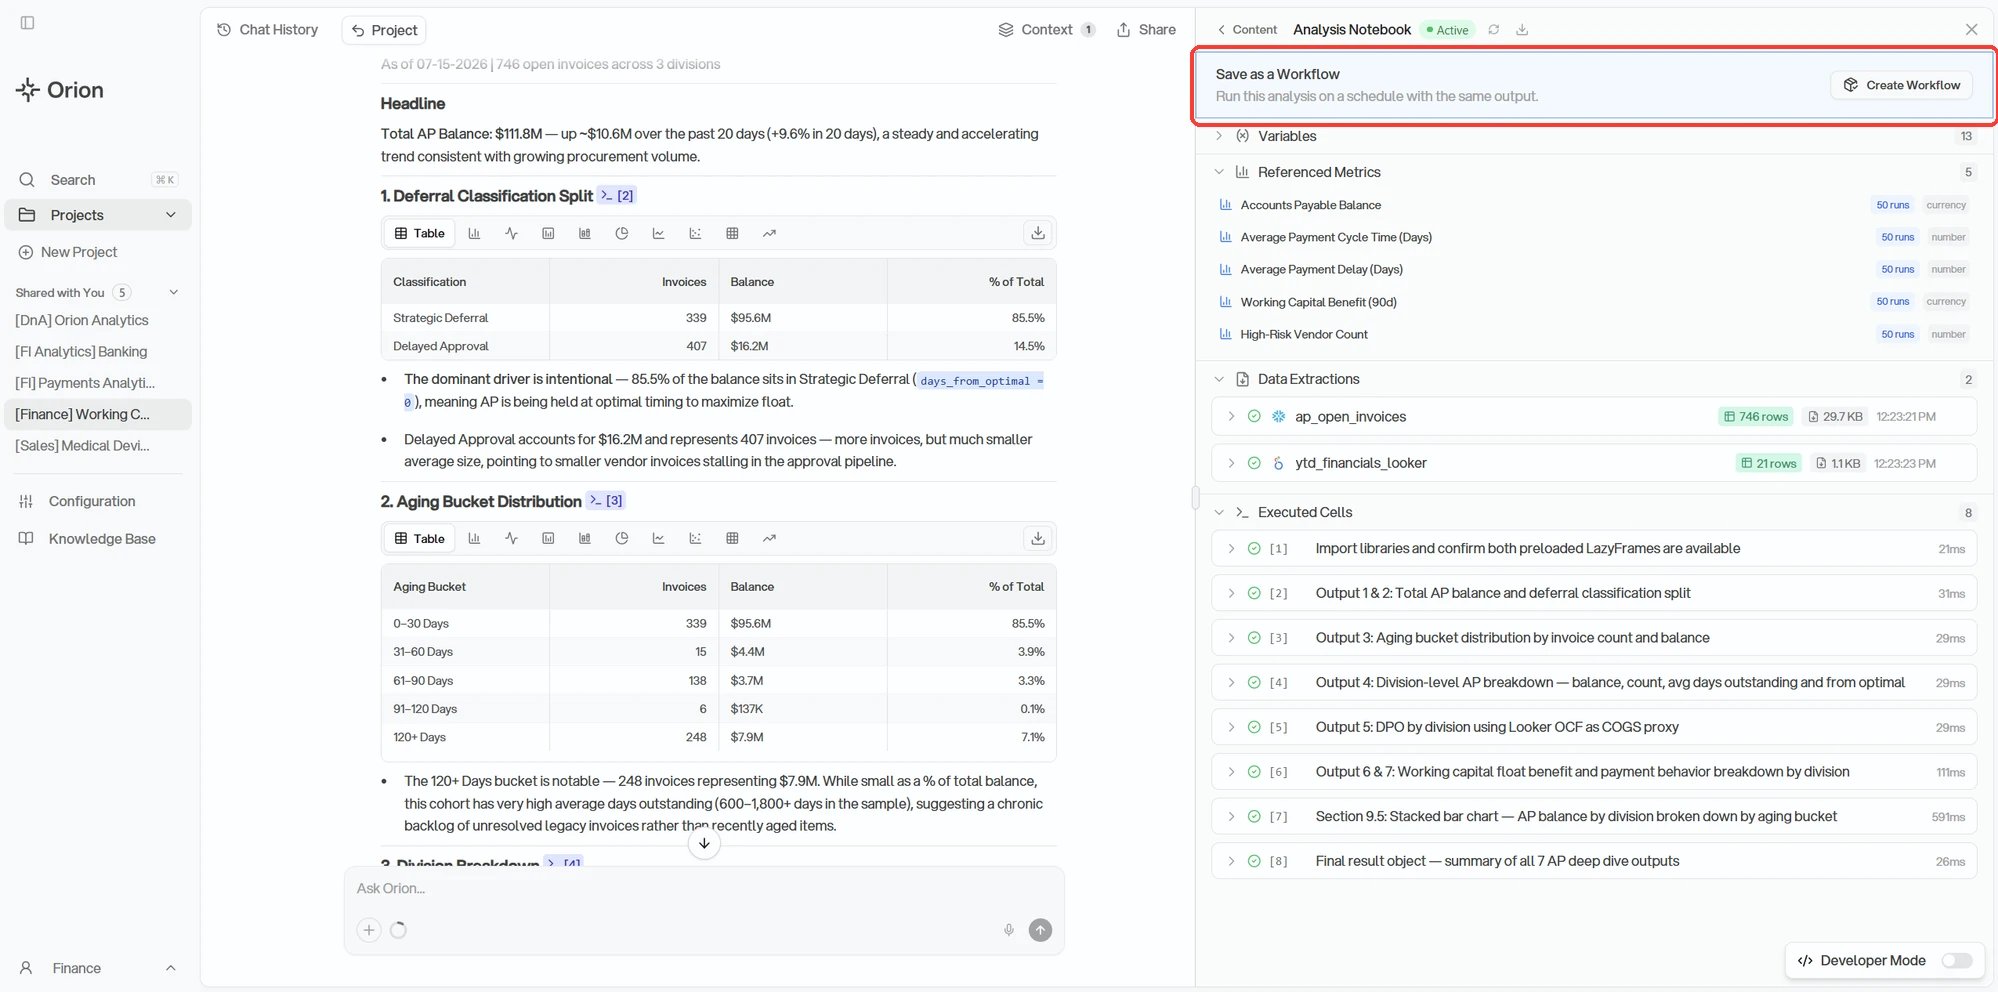Open [FI] Payments Analytics project
The width and height of the screenshot is (1998, 992).
click(85, 383)
